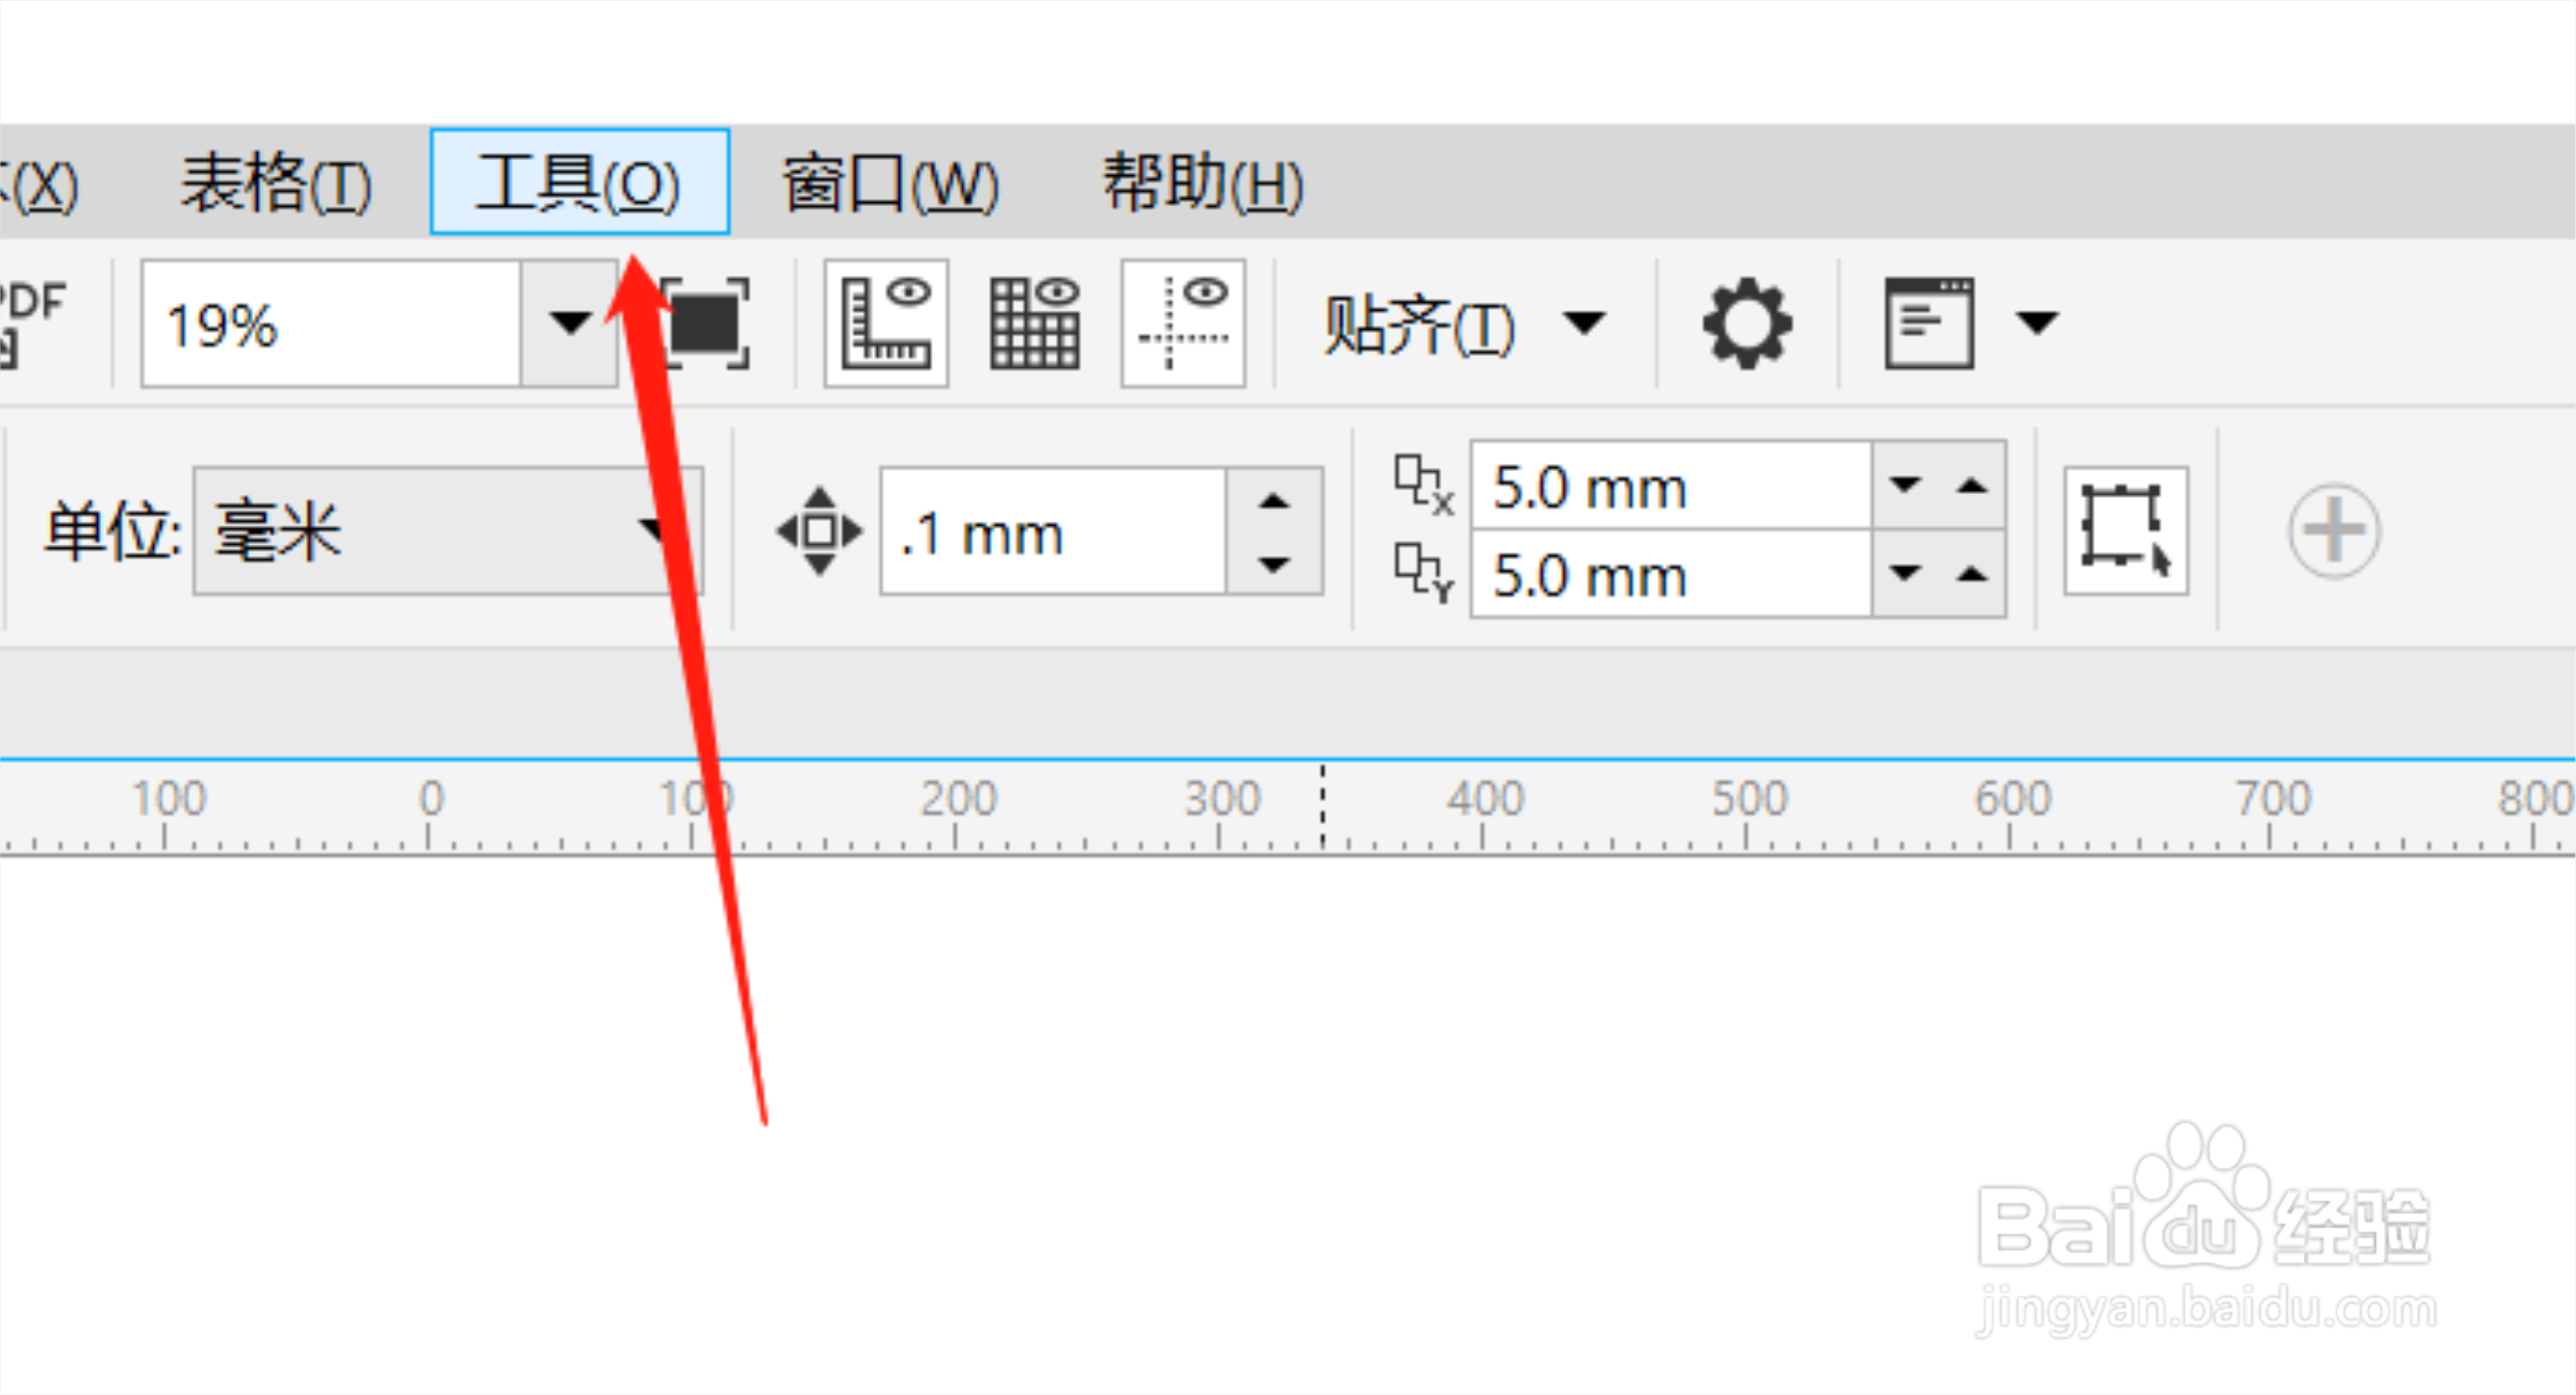The width and height of the screenshot is (2576, 1395).
Task: Click the full-screen preview icon
Action: coord(705,323)
